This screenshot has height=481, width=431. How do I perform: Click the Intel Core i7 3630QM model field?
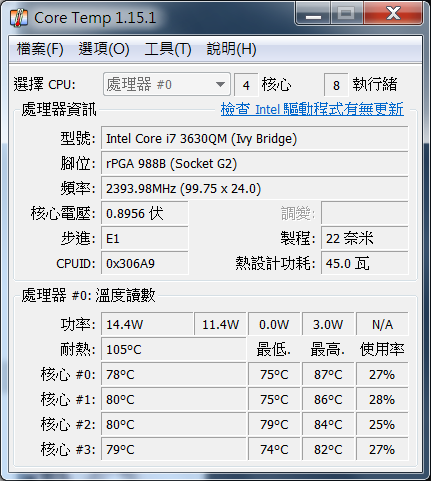tap(255, 138)
